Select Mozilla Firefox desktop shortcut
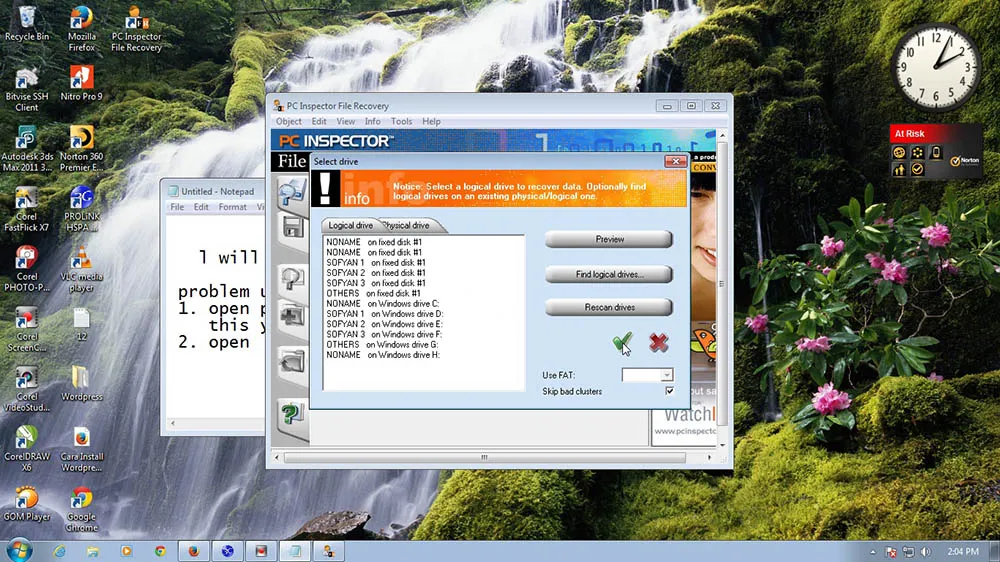Image resolution: width=1000 pixels, height=562 pixels. (82, 29)
